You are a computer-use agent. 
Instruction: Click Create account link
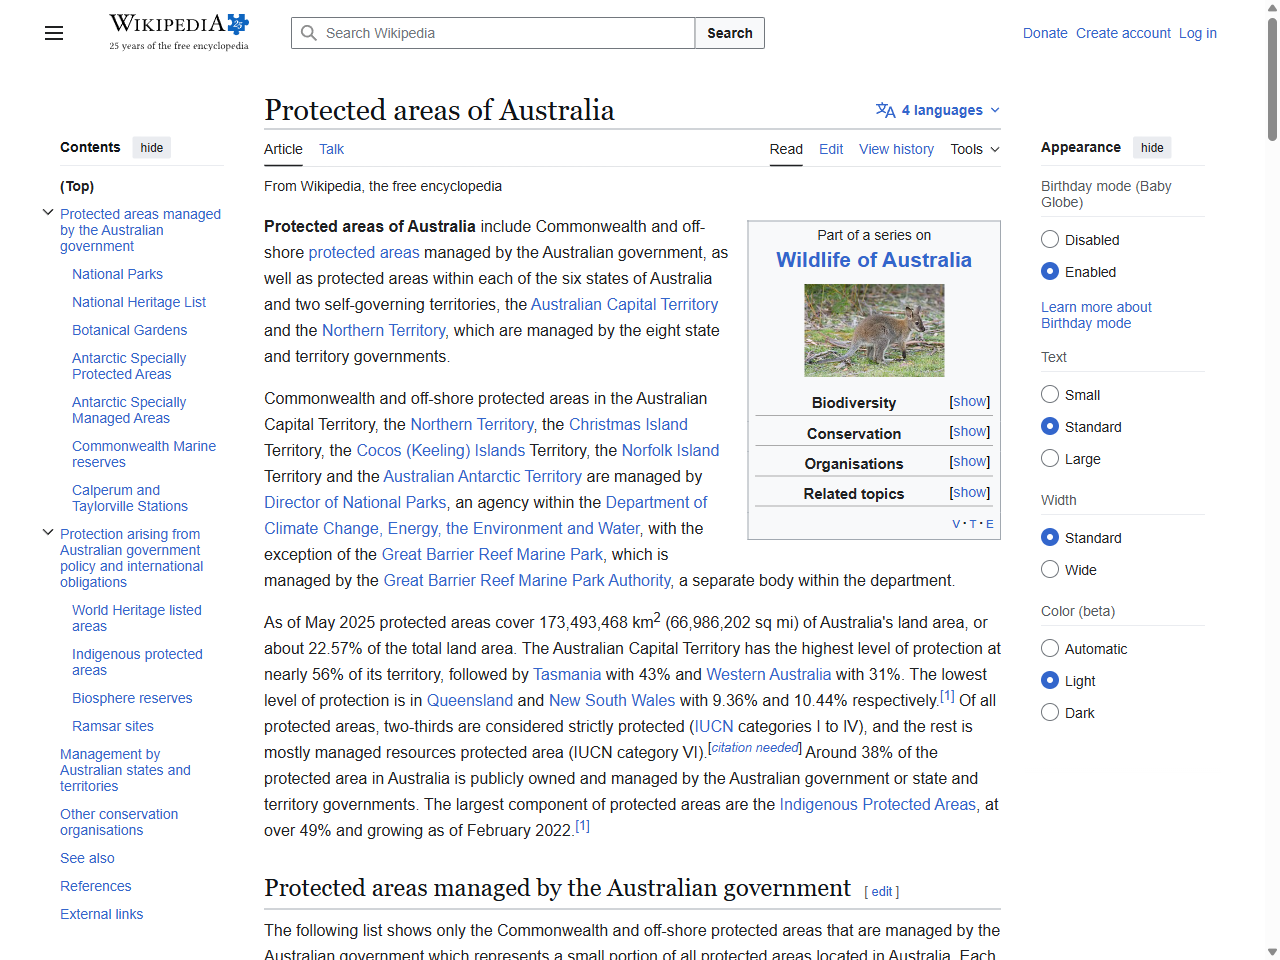pyautogui.click(x=1123, y=33)
